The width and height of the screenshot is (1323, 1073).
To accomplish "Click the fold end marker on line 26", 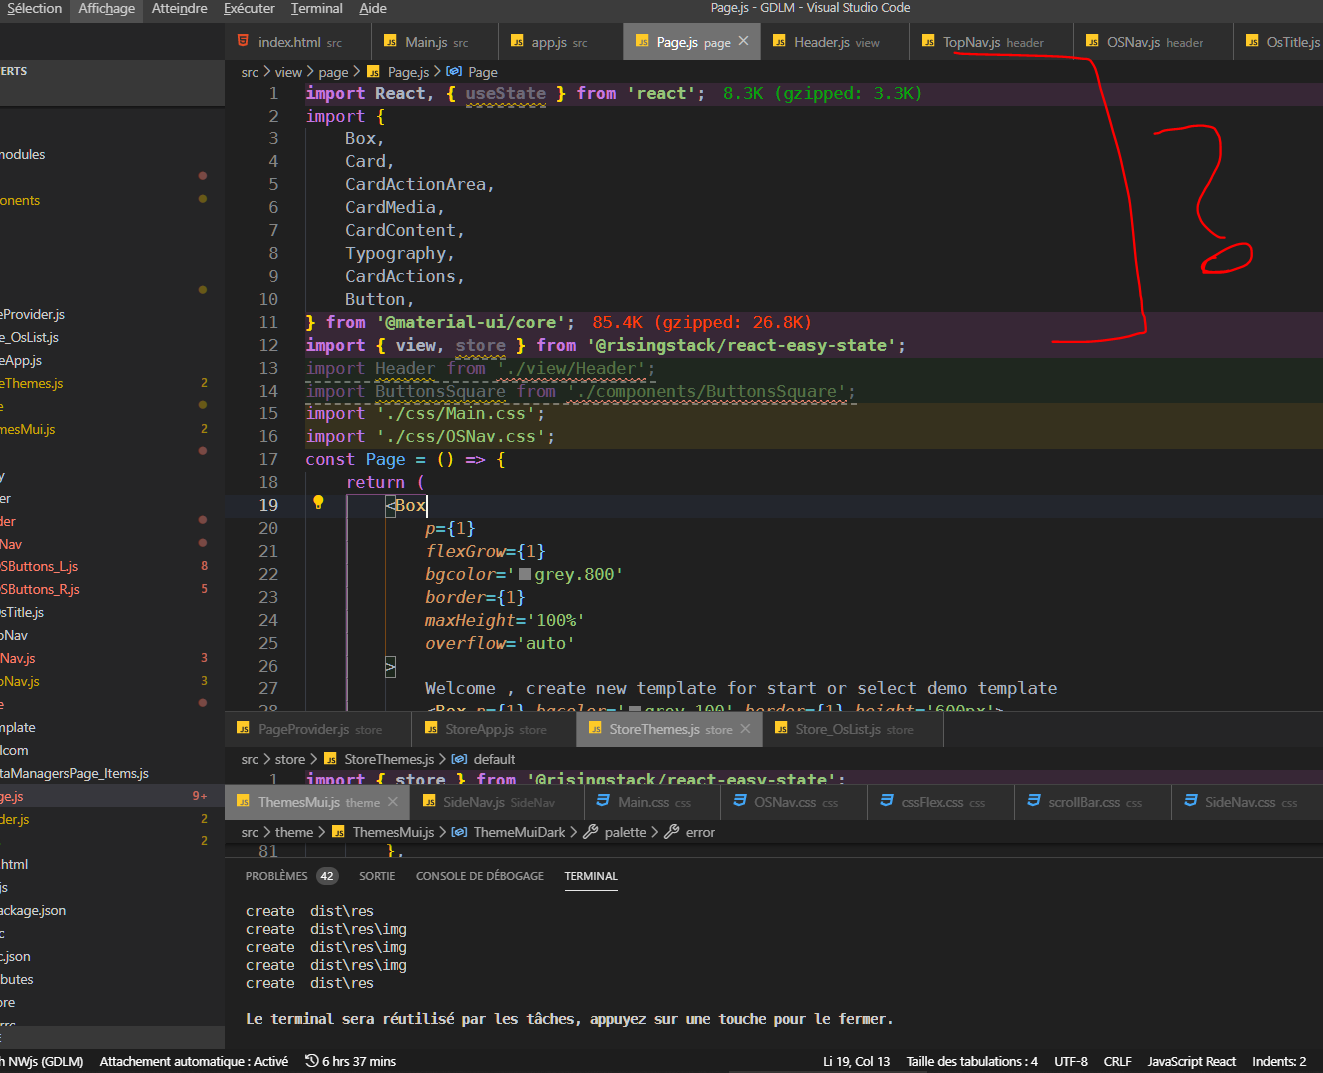I will tap(390, 666).
